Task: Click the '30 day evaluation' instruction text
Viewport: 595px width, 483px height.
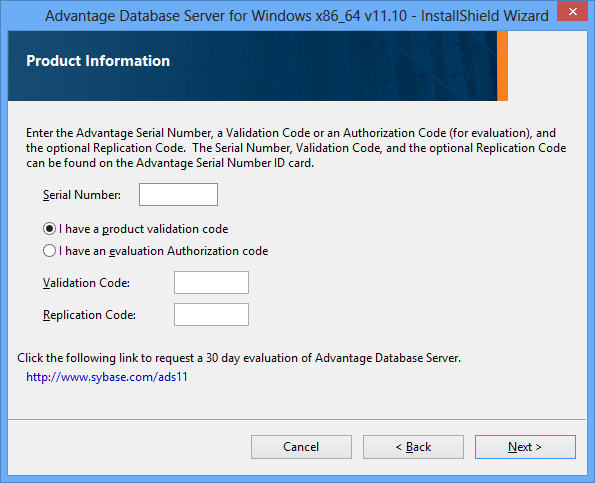Action: pyautogui.click(x=239, y=358)
